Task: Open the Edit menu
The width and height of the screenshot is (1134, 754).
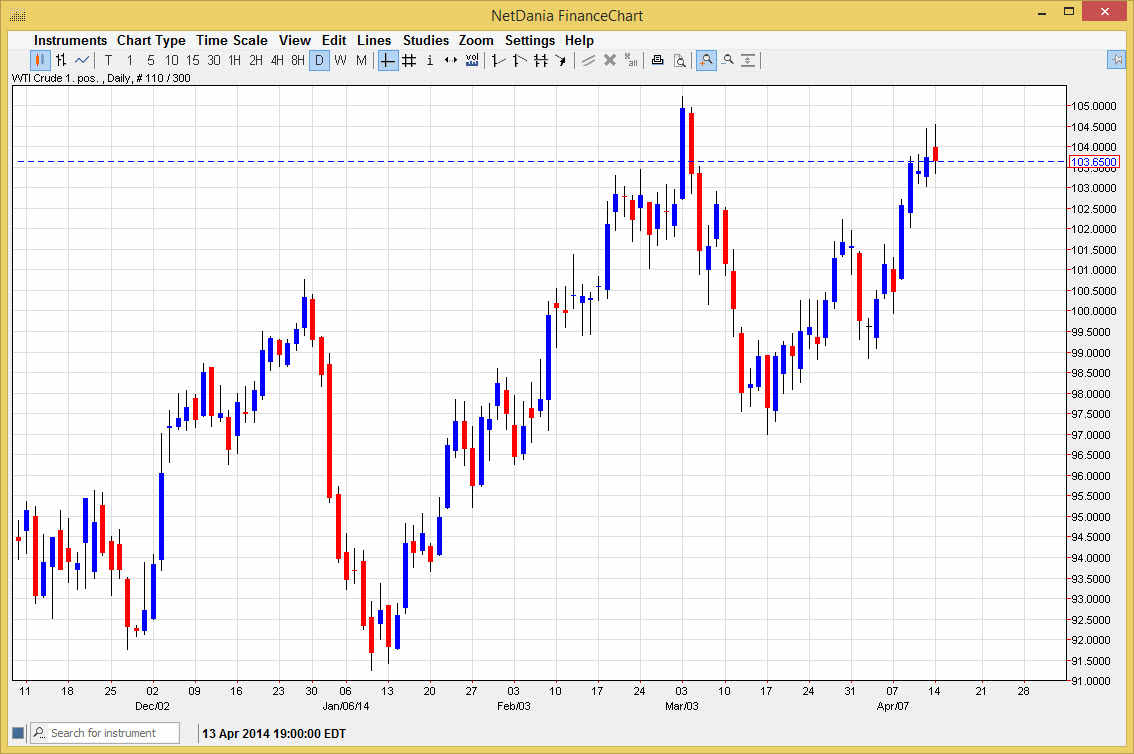Action: point(333,40)
